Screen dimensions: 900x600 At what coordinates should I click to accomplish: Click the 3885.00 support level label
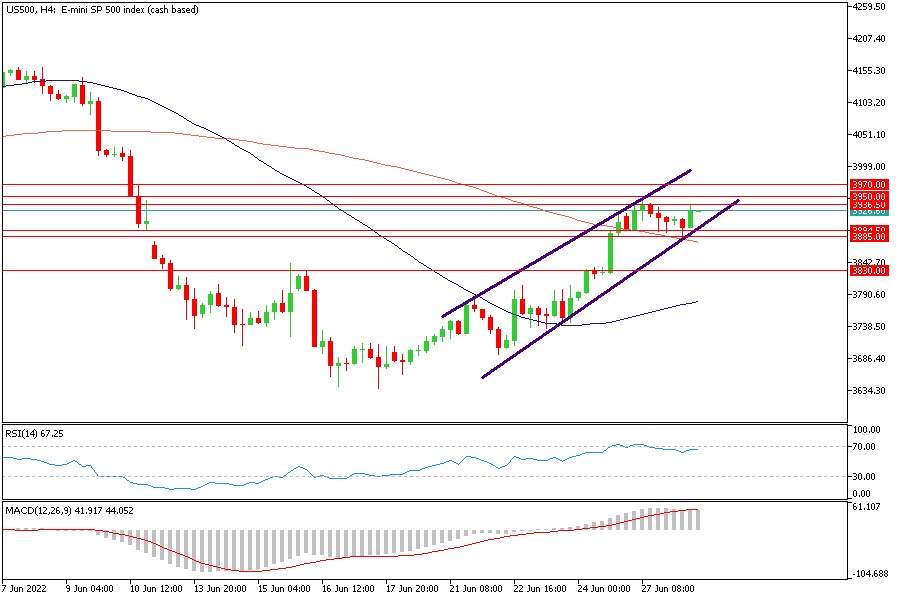pos(868,237)
